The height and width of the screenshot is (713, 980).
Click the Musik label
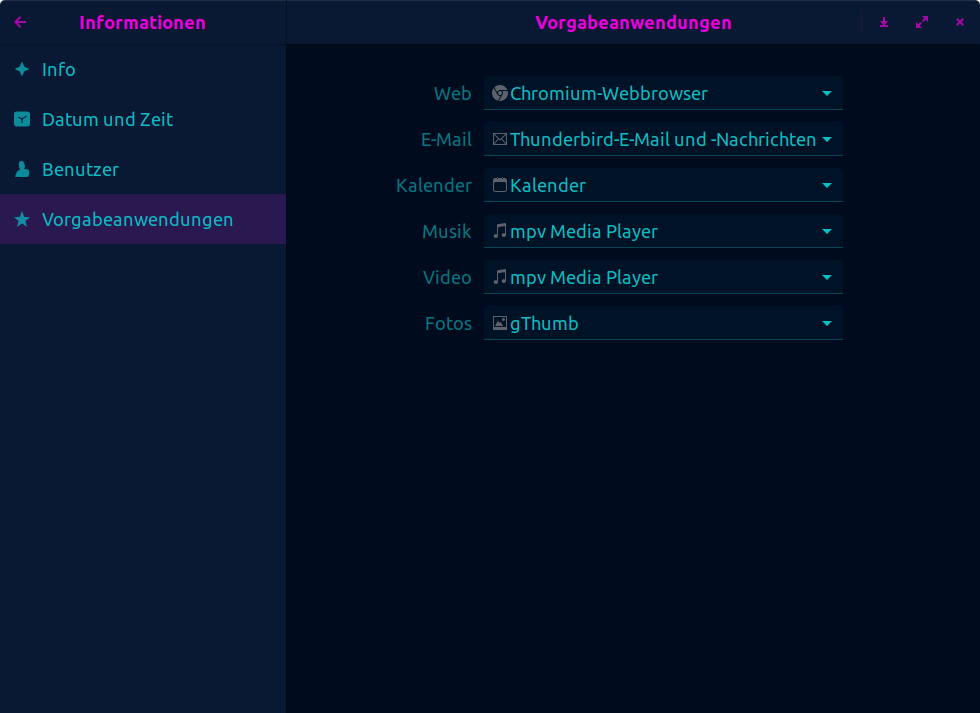click(447, 231)
